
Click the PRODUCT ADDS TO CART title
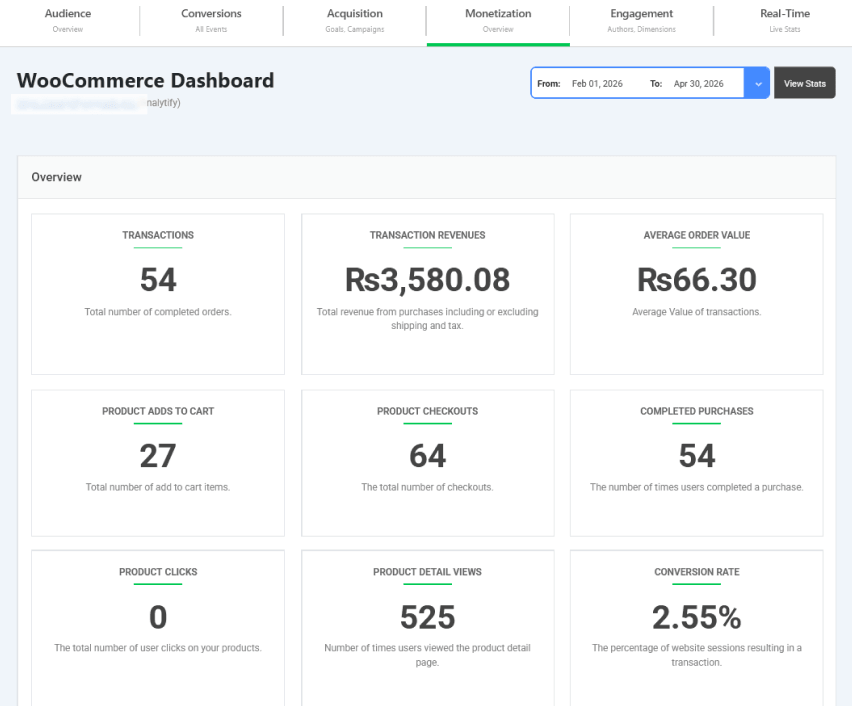click(158, 411)
